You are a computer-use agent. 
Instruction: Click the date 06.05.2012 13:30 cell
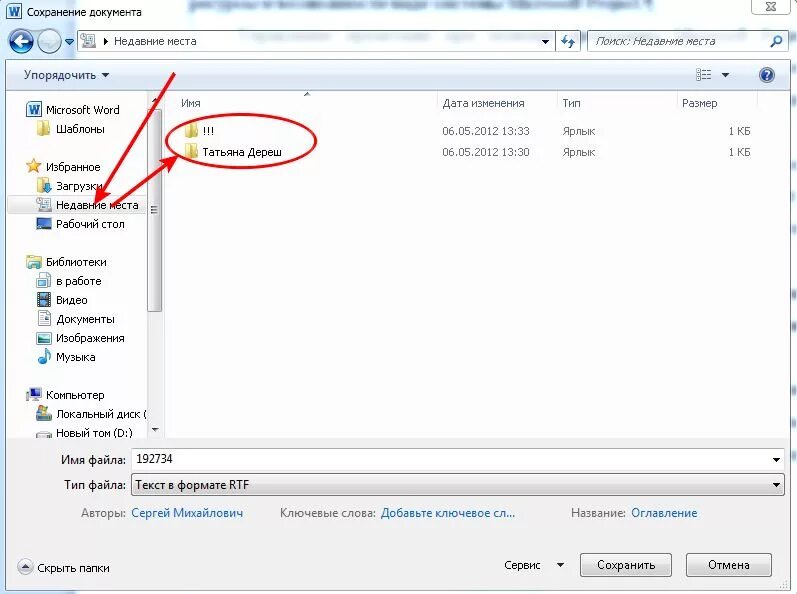coord(485,152)
